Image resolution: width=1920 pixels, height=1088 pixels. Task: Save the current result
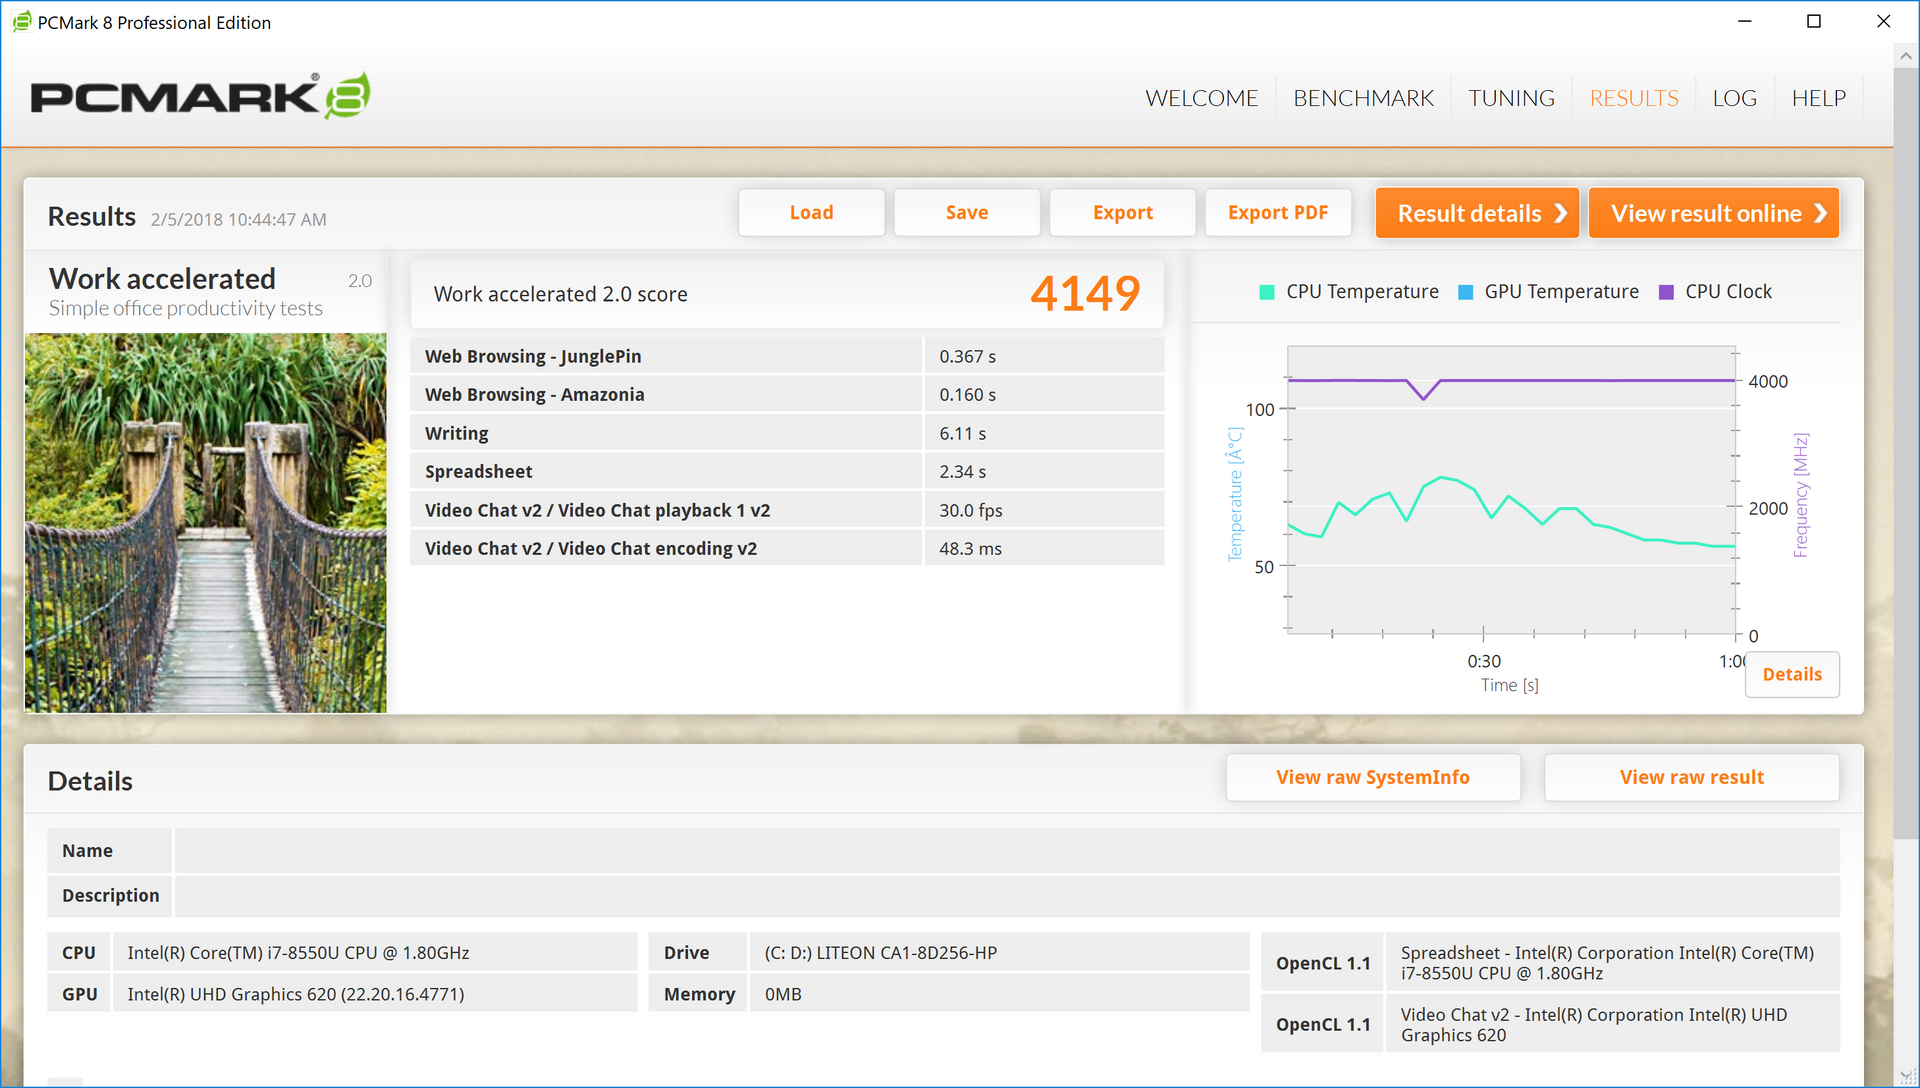click(966, 213)
